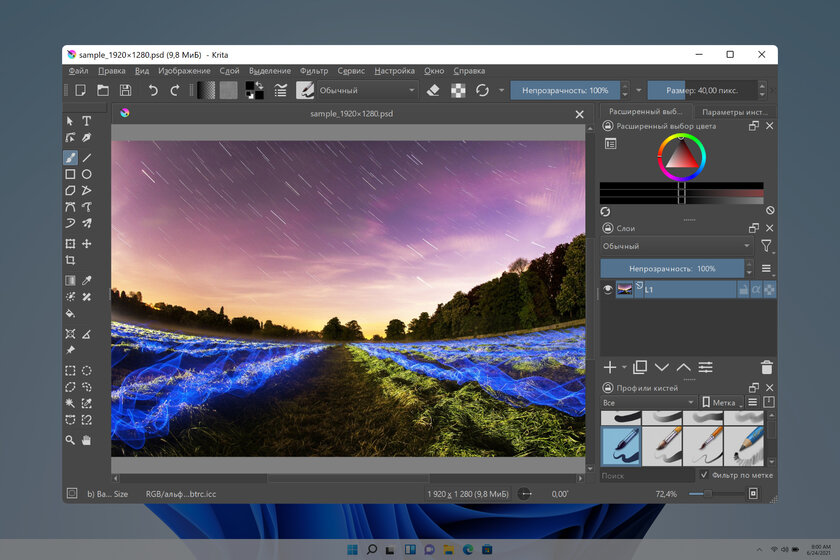Select the Color Sampler eyedropper tool
The height and width of the screenshot is (560, 840).
click(86, 280)
